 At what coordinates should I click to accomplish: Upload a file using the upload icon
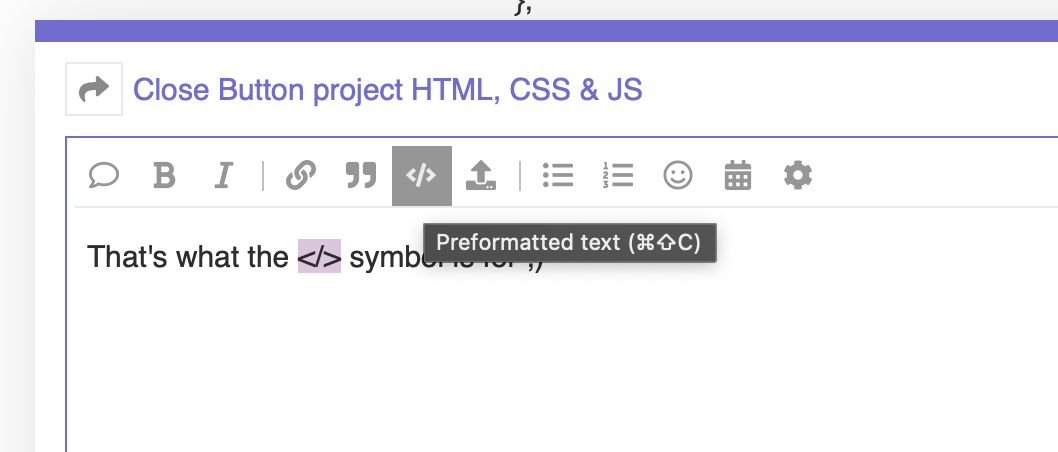tap(481, 177)
